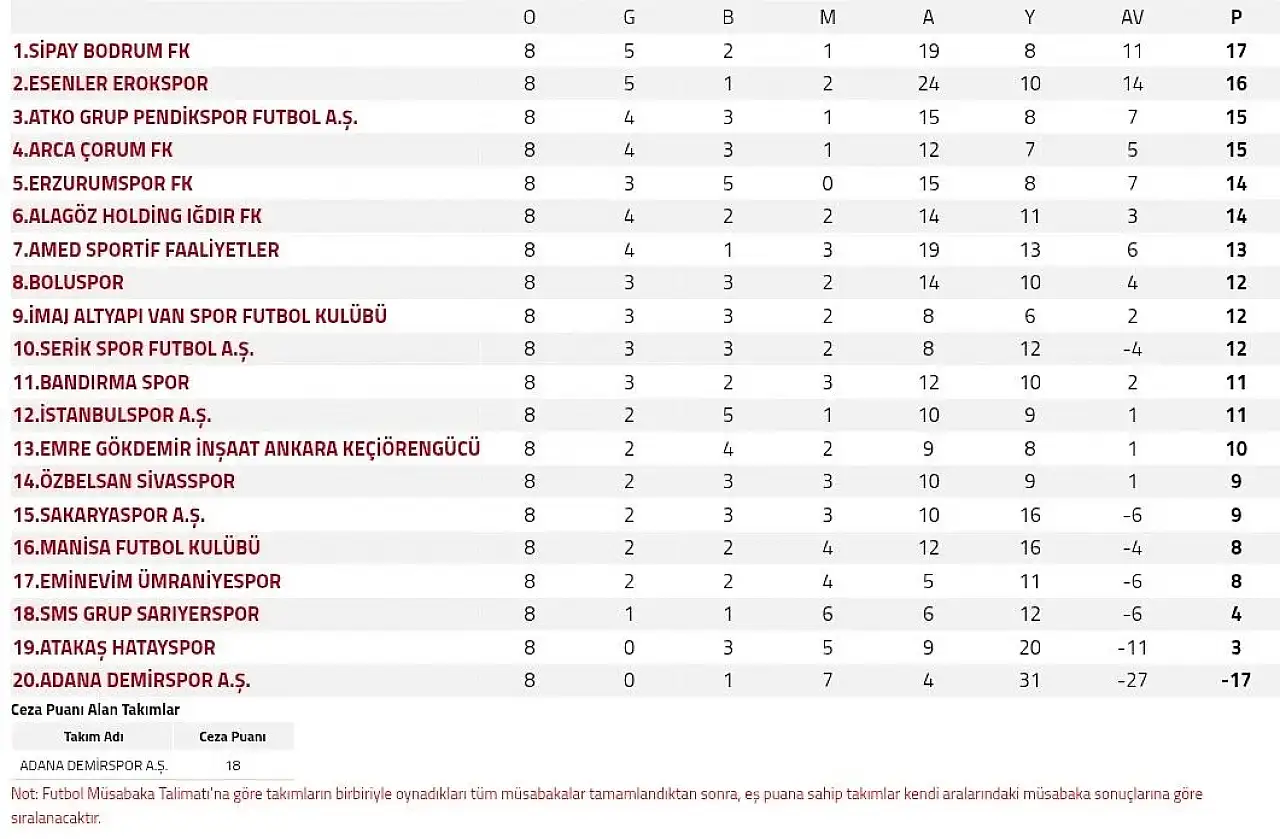Click the P points column header
The image size is (1280, 839).
click(1236, 17)
